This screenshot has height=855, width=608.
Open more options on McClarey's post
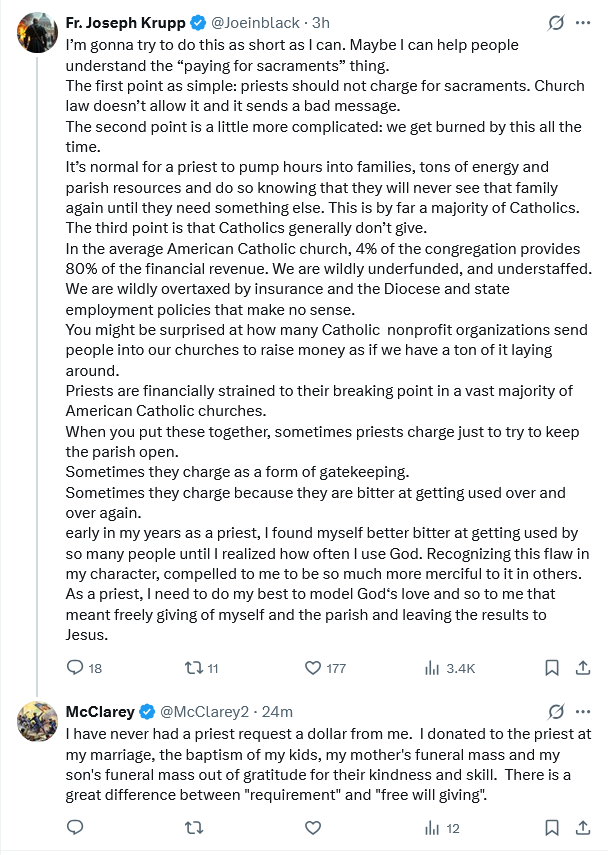click(x=585, y=712)
